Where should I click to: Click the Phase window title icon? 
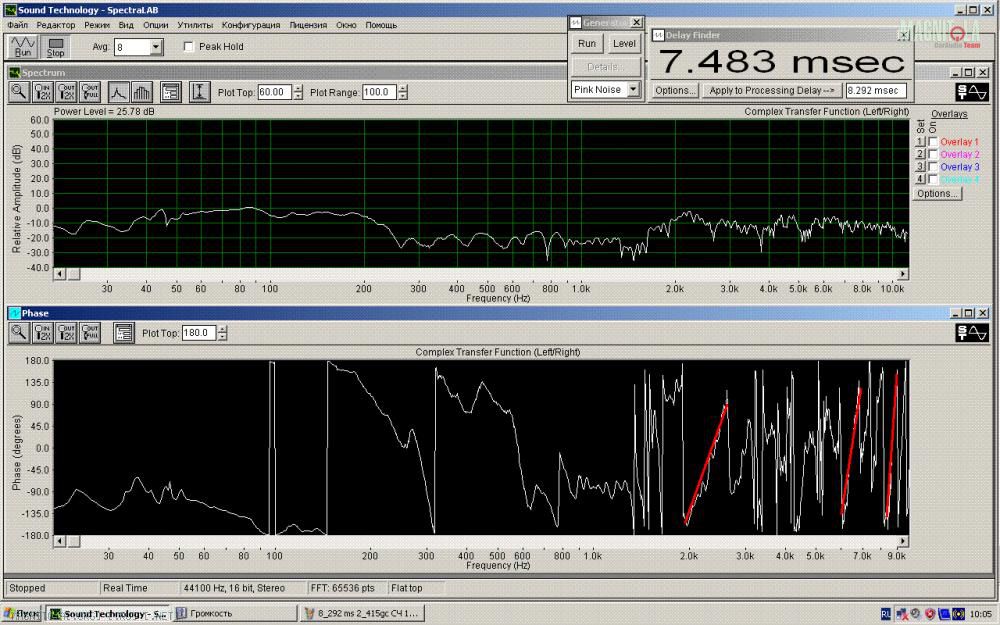(x=14, y=313)
